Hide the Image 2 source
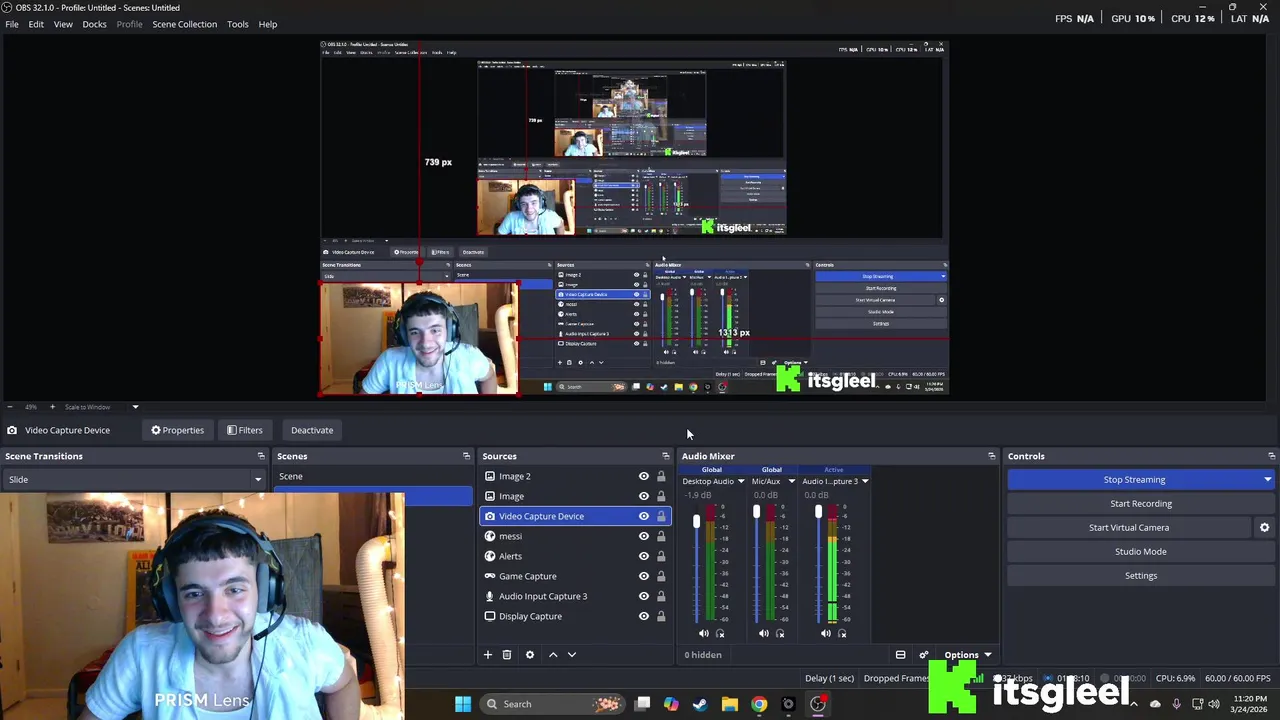 (644, 476)
